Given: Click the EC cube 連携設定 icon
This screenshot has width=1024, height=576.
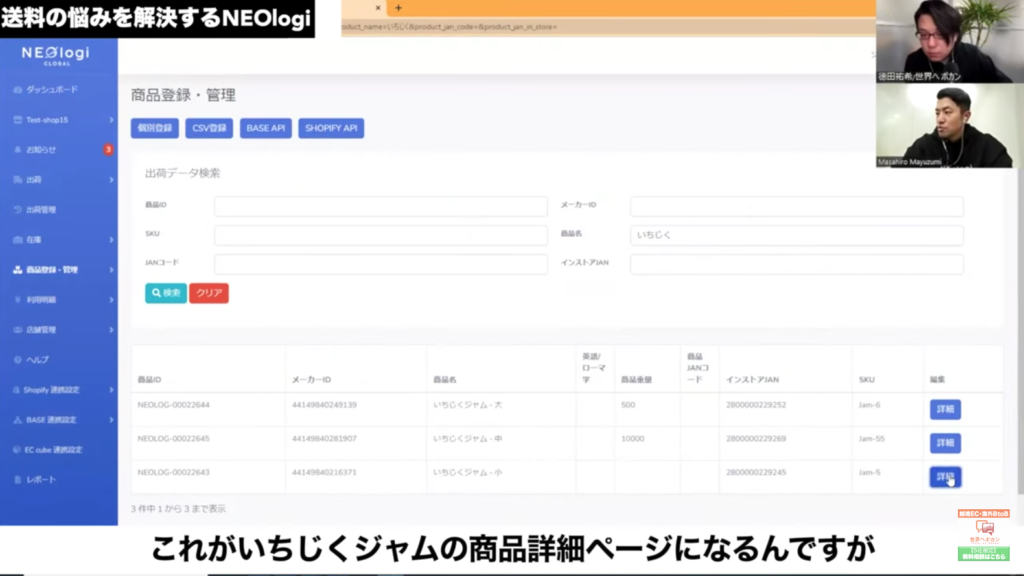Looking at the screenshot, I should click(x=17, y=450).
